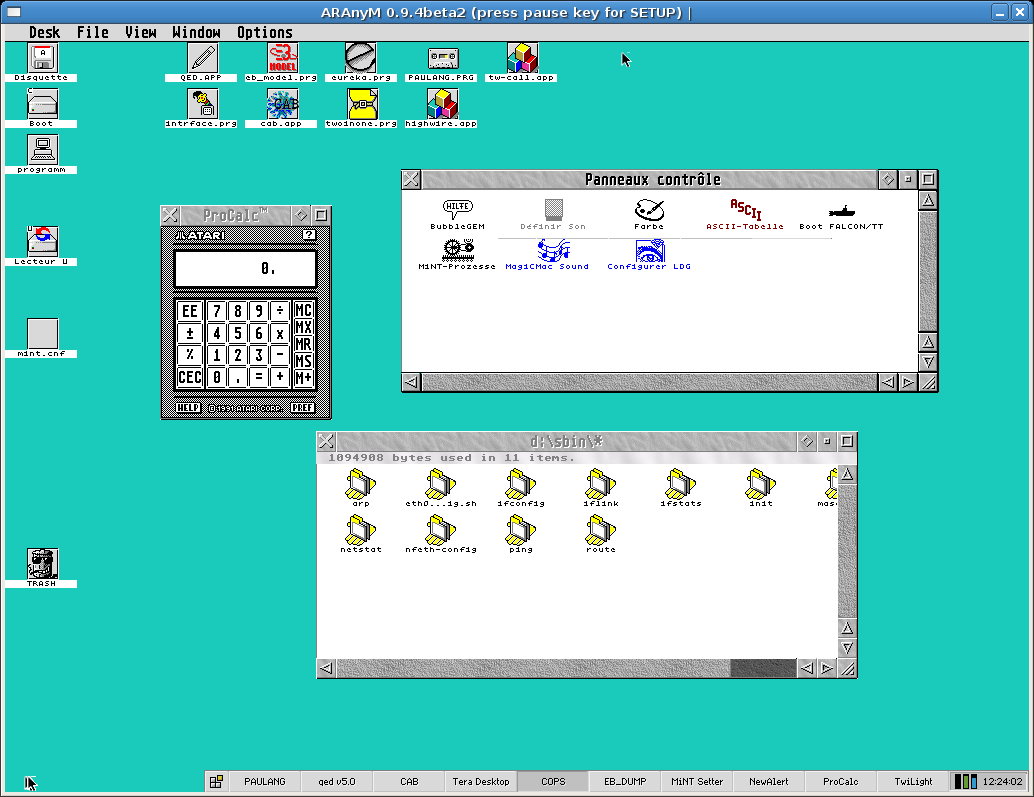1034x797 pixels.
Task: Switch to TwiLight in the taskbar
Action: point(913,782)
